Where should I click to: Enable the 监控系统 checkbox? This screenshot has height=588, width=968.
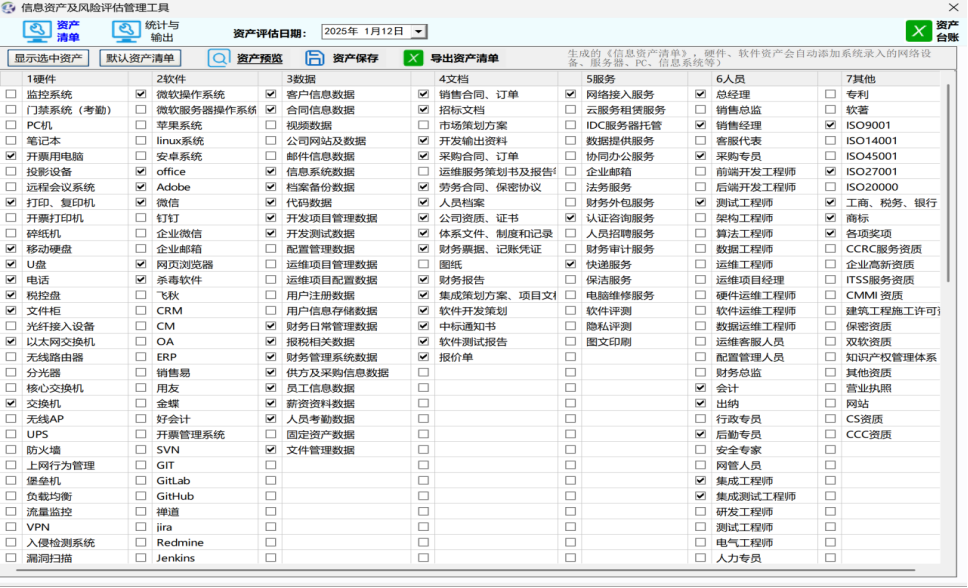(x=11, y=94)
